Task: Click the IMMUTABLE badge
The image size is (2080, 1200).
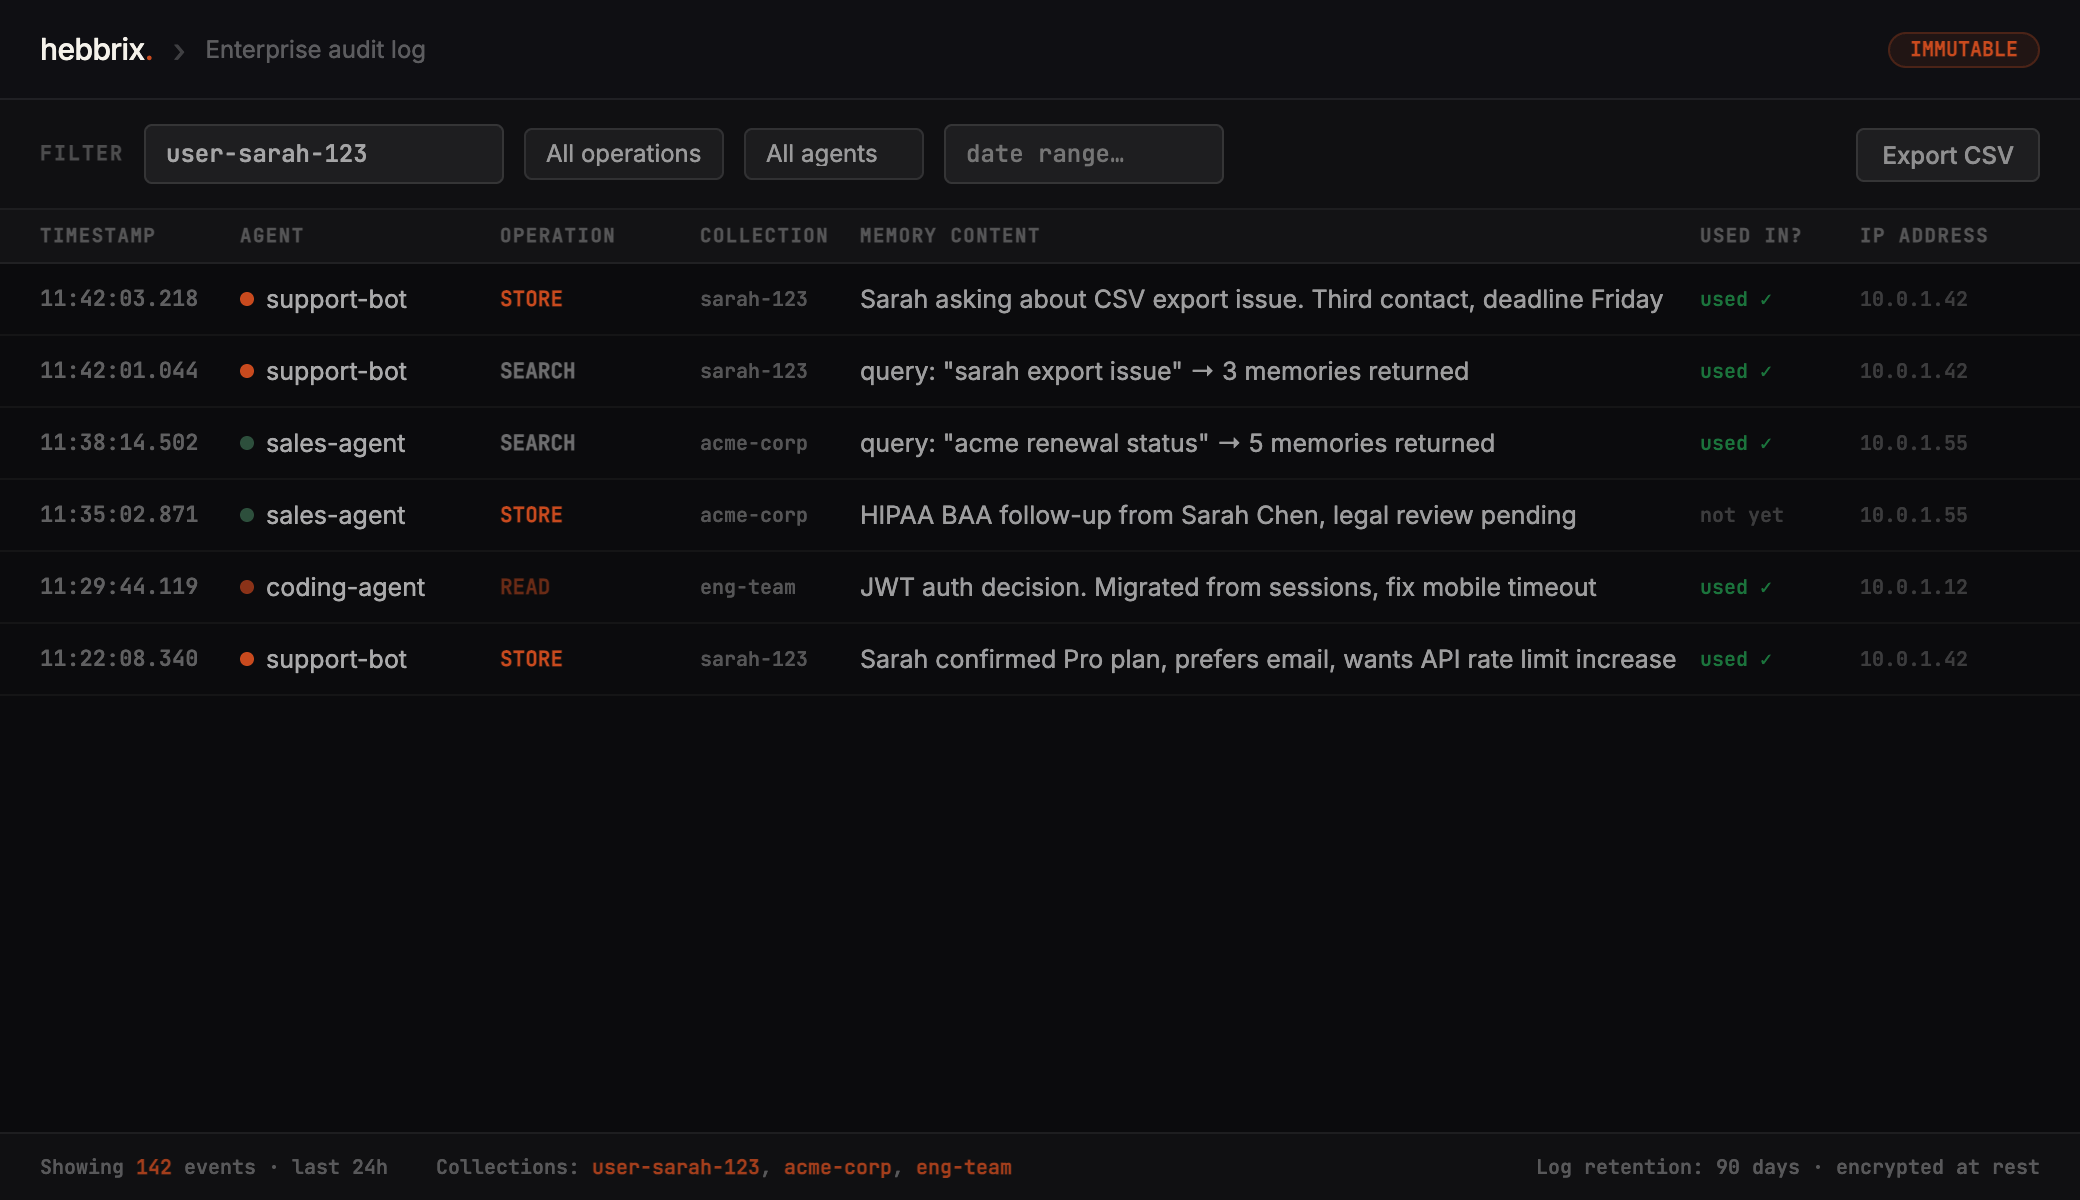Action: tap(1963, 49)
